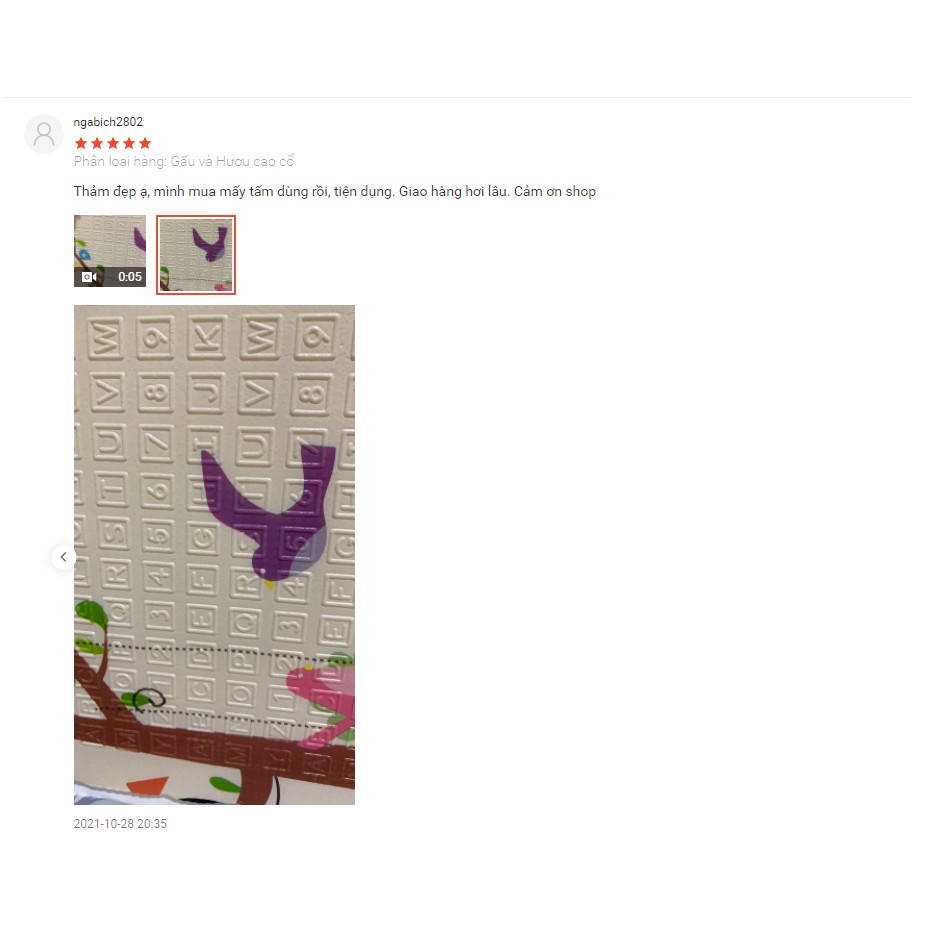The width and height of the screenshot is (933, 933).
Task: Click the review comment starting Thảm đẹp ạ
Action: coord(334,192)
